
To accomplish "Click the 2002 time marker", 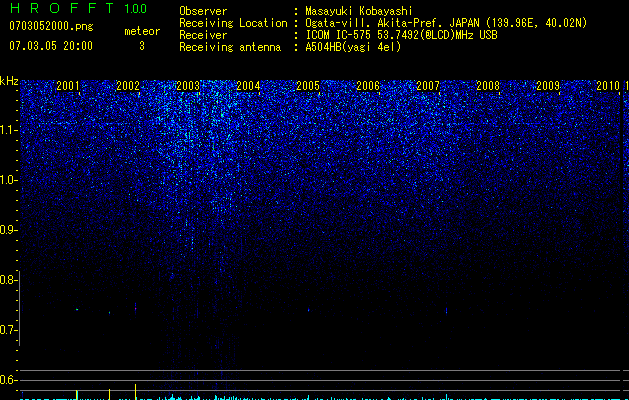I will click(128, 85).
